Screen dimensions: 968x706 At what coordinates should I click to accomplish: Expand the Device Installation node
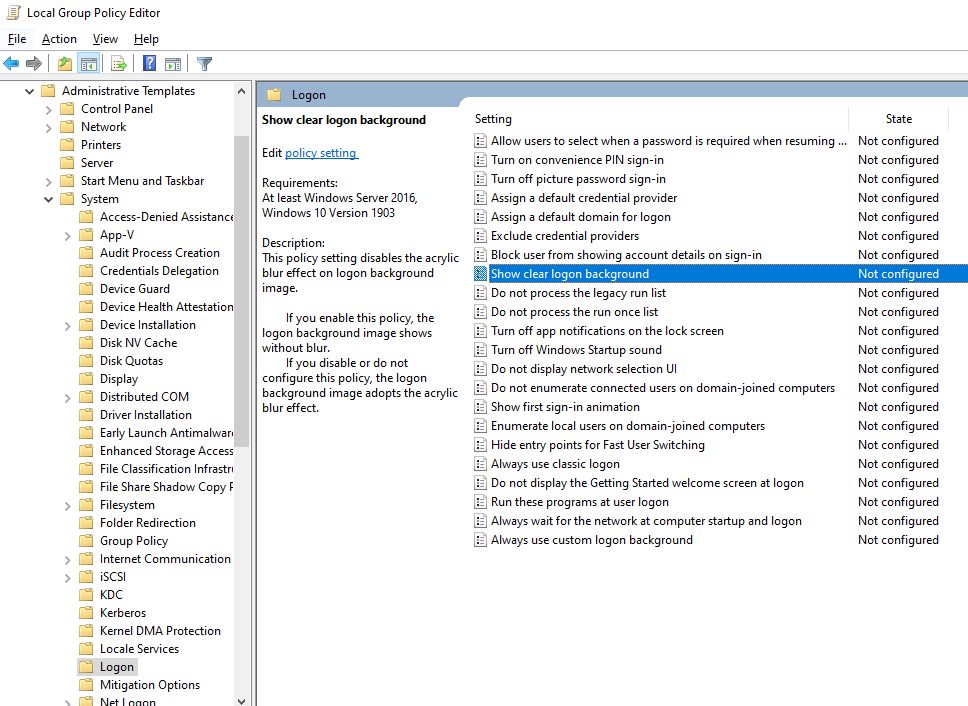click(x=67, y=326)
